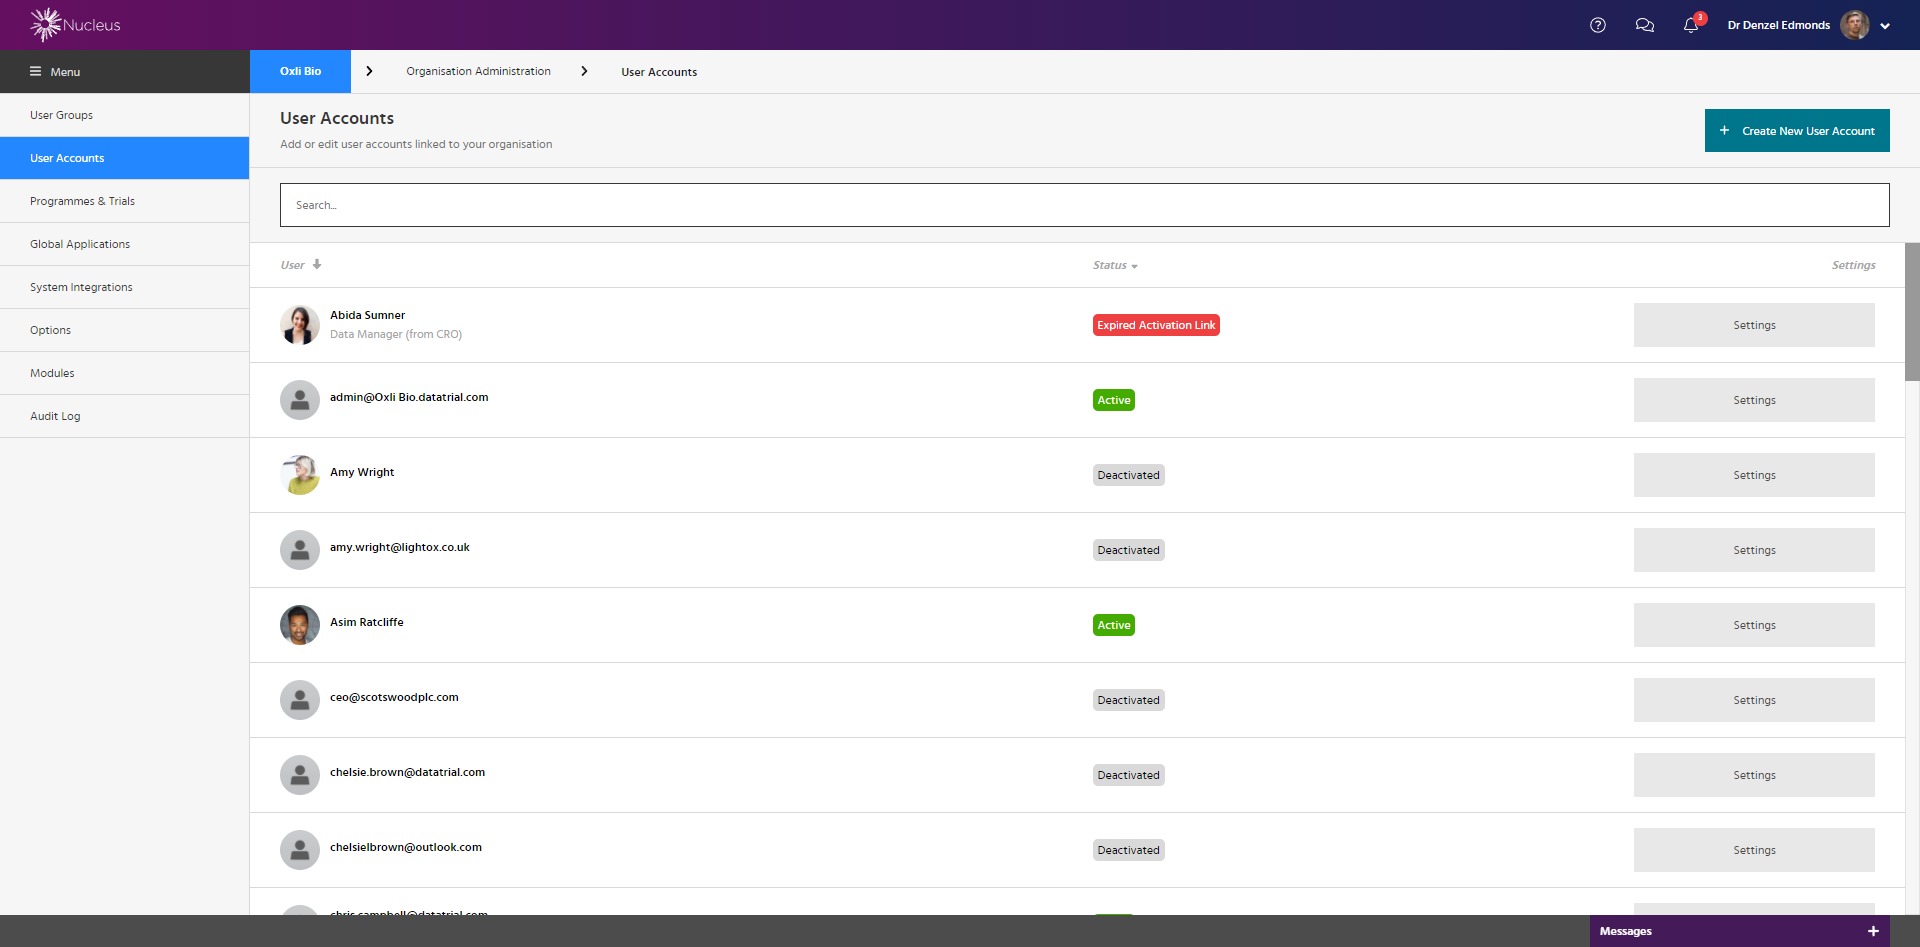1920x947 pixels.
Task: Click Create New User Account button
Action: [1797, 130]
